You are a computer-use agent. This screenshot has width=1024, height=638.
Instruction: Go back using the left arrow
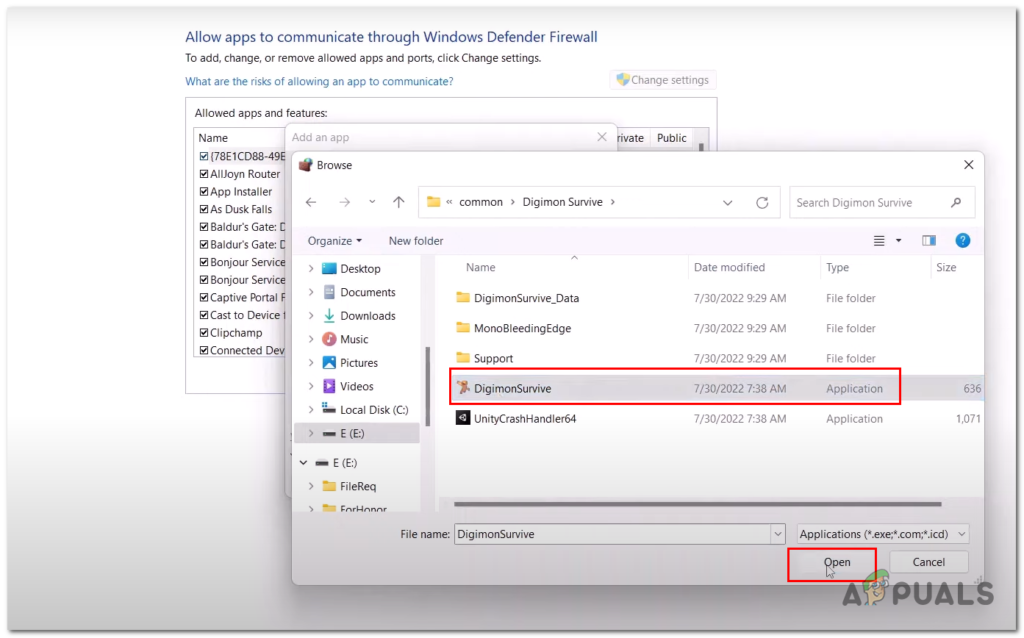point(311,202)
